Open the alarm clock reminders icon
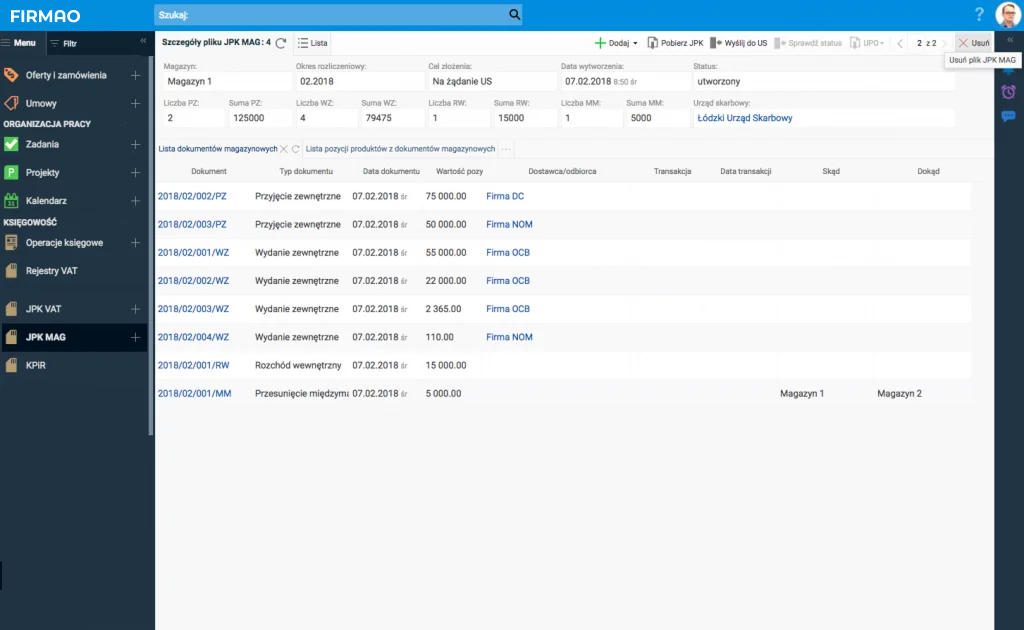Image resolution: width=1024 pixels, height=630 pixels. pyautogui.click(x=1008, y=92)
